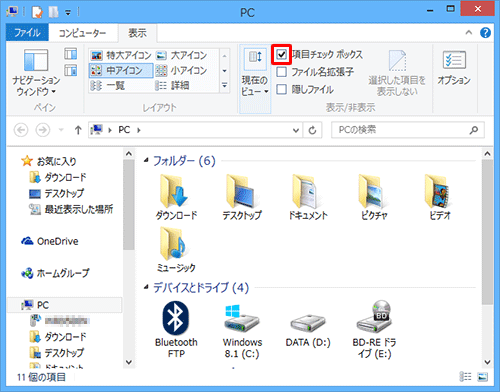Select the ビデオ folder icon
Viewport: 500px width, 392px height.
440,197
